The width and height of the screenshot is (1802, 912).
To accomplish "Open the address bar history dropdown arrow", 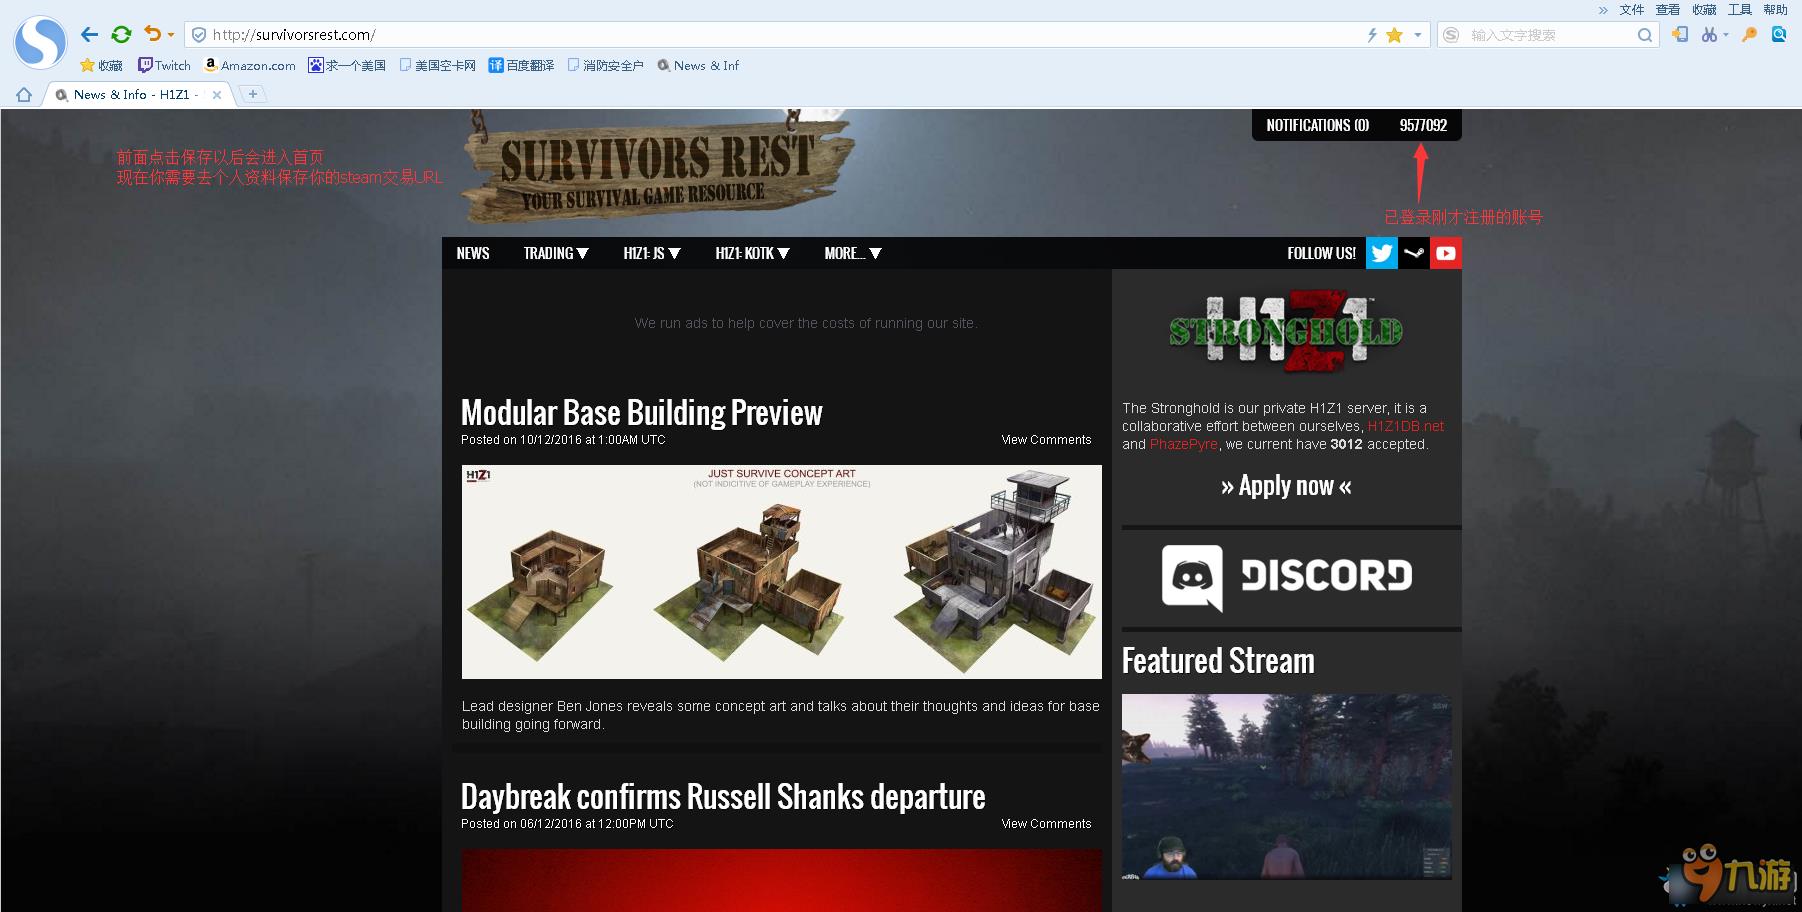I will [x=1418, y=35].
